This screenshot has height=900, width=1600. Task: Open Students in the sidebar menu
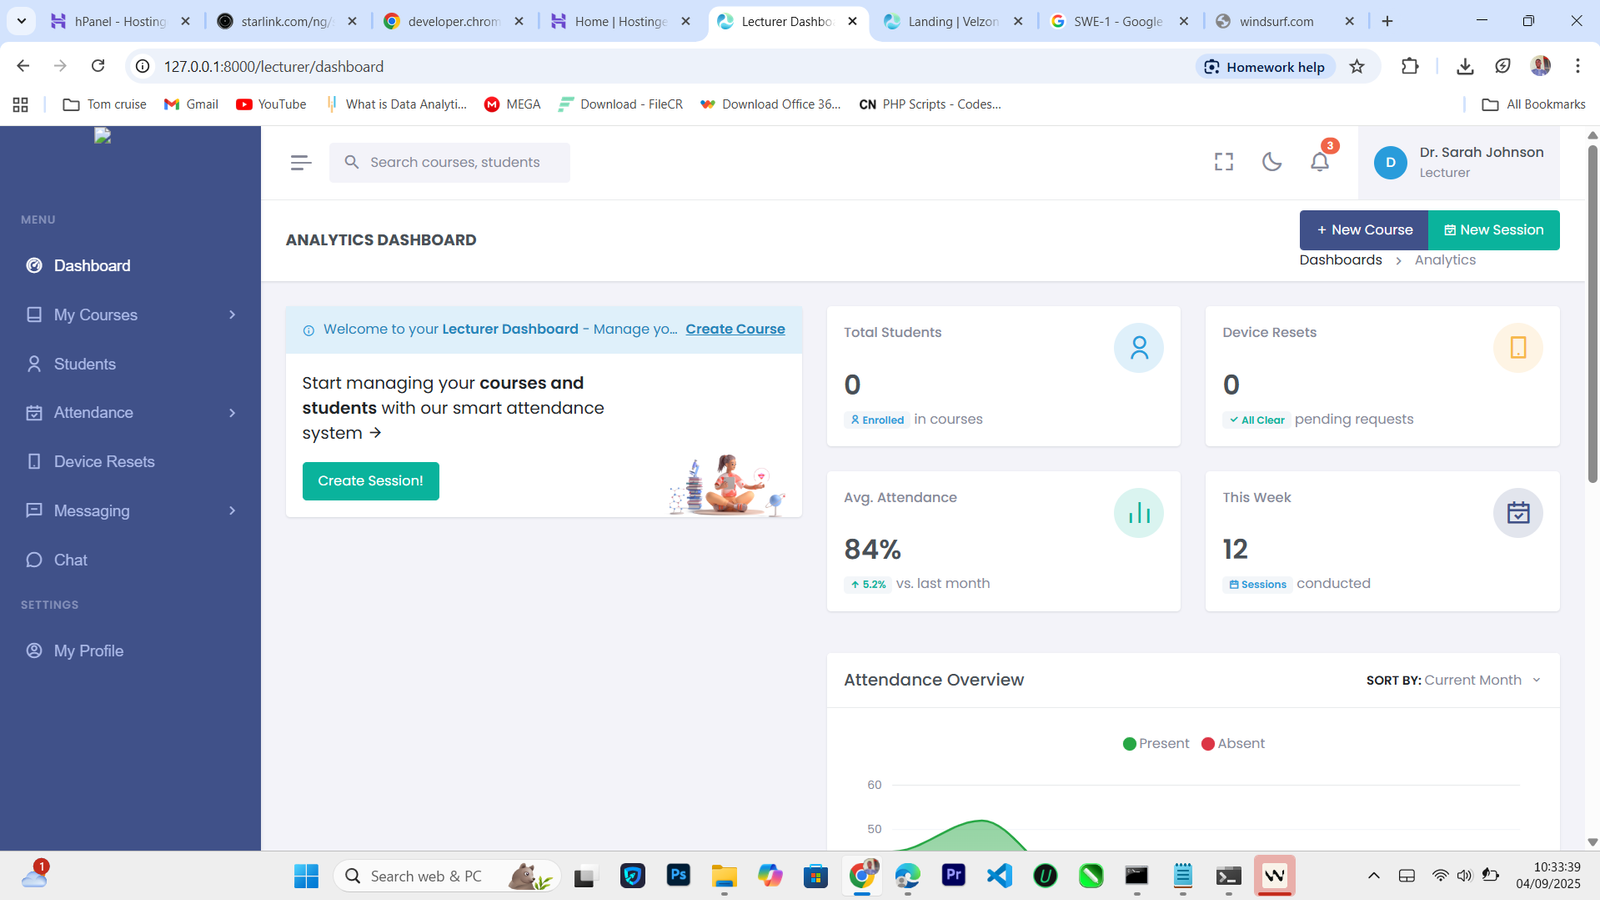coord(85,364)
